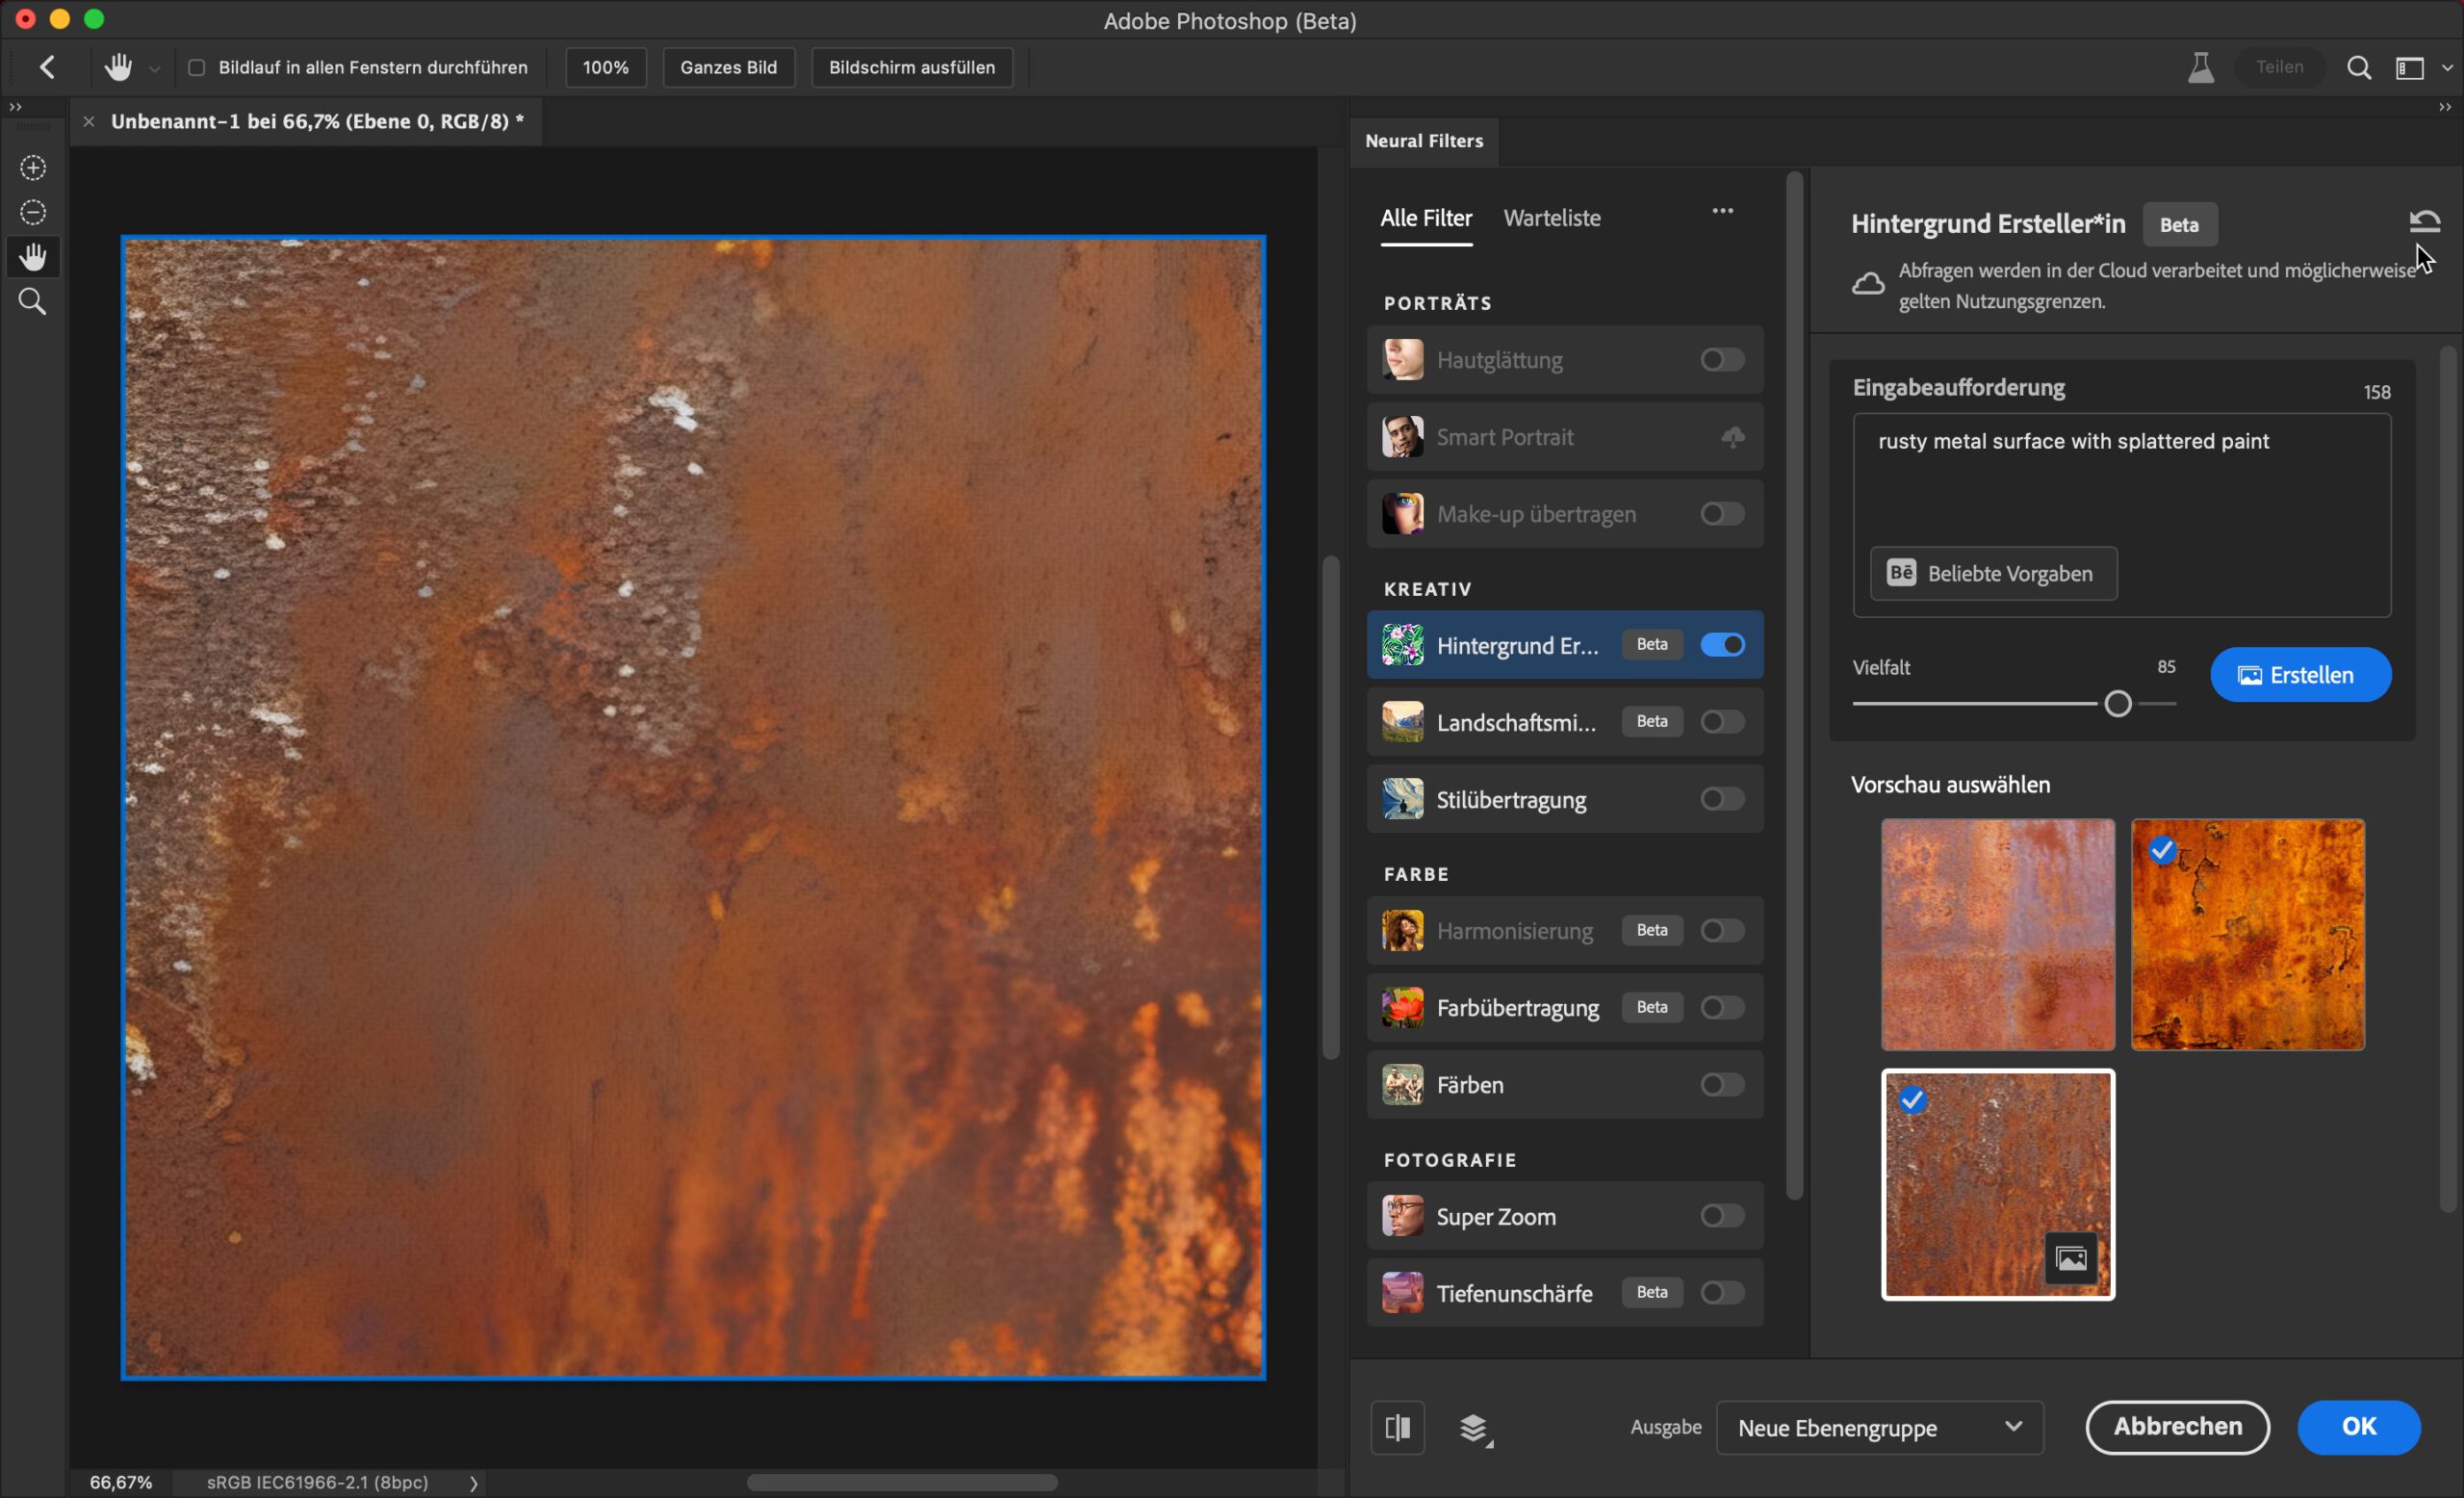
Task: Expand the workspace layout dropdown arrow
Action: (x=2446, y=68)
